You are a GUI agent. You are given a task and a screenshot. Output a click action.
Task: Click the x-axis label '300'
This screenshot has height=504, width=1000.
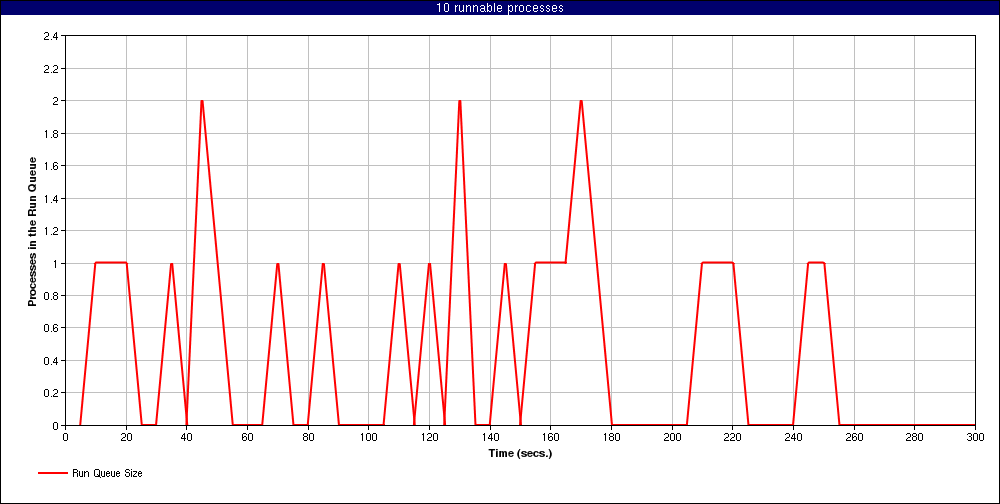tap(975, 437)
